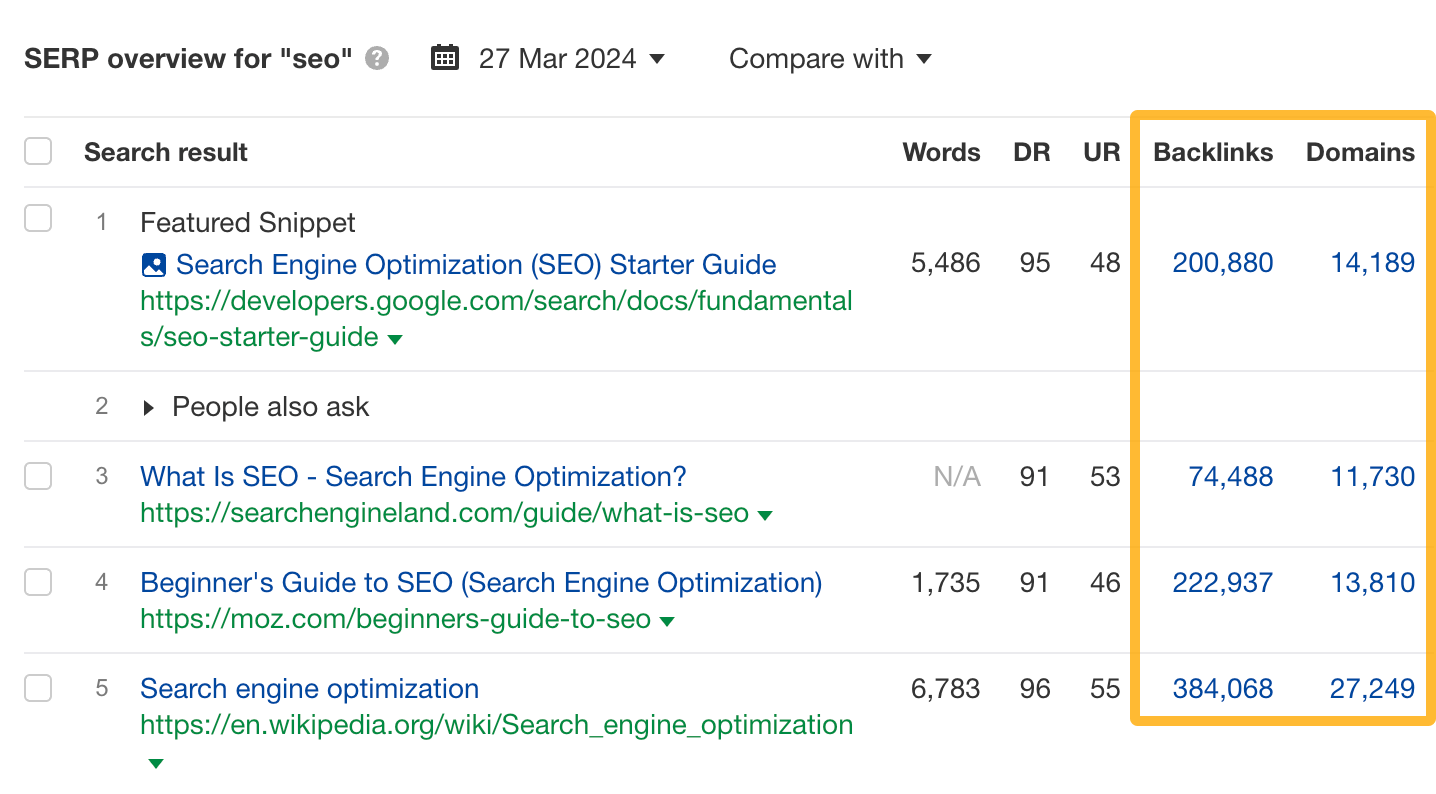Click the 384,068 backlinks value for Wikipedia

1222,688
